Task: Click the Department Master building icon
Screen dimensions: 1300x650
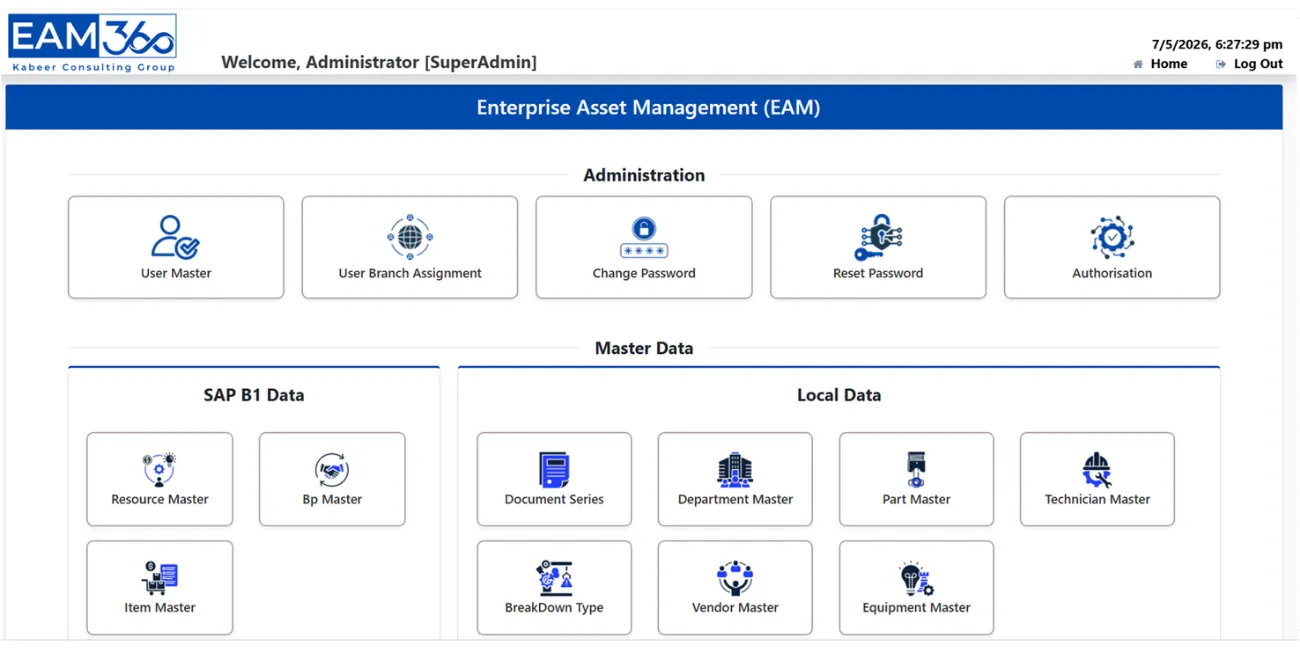Action: 735,470
